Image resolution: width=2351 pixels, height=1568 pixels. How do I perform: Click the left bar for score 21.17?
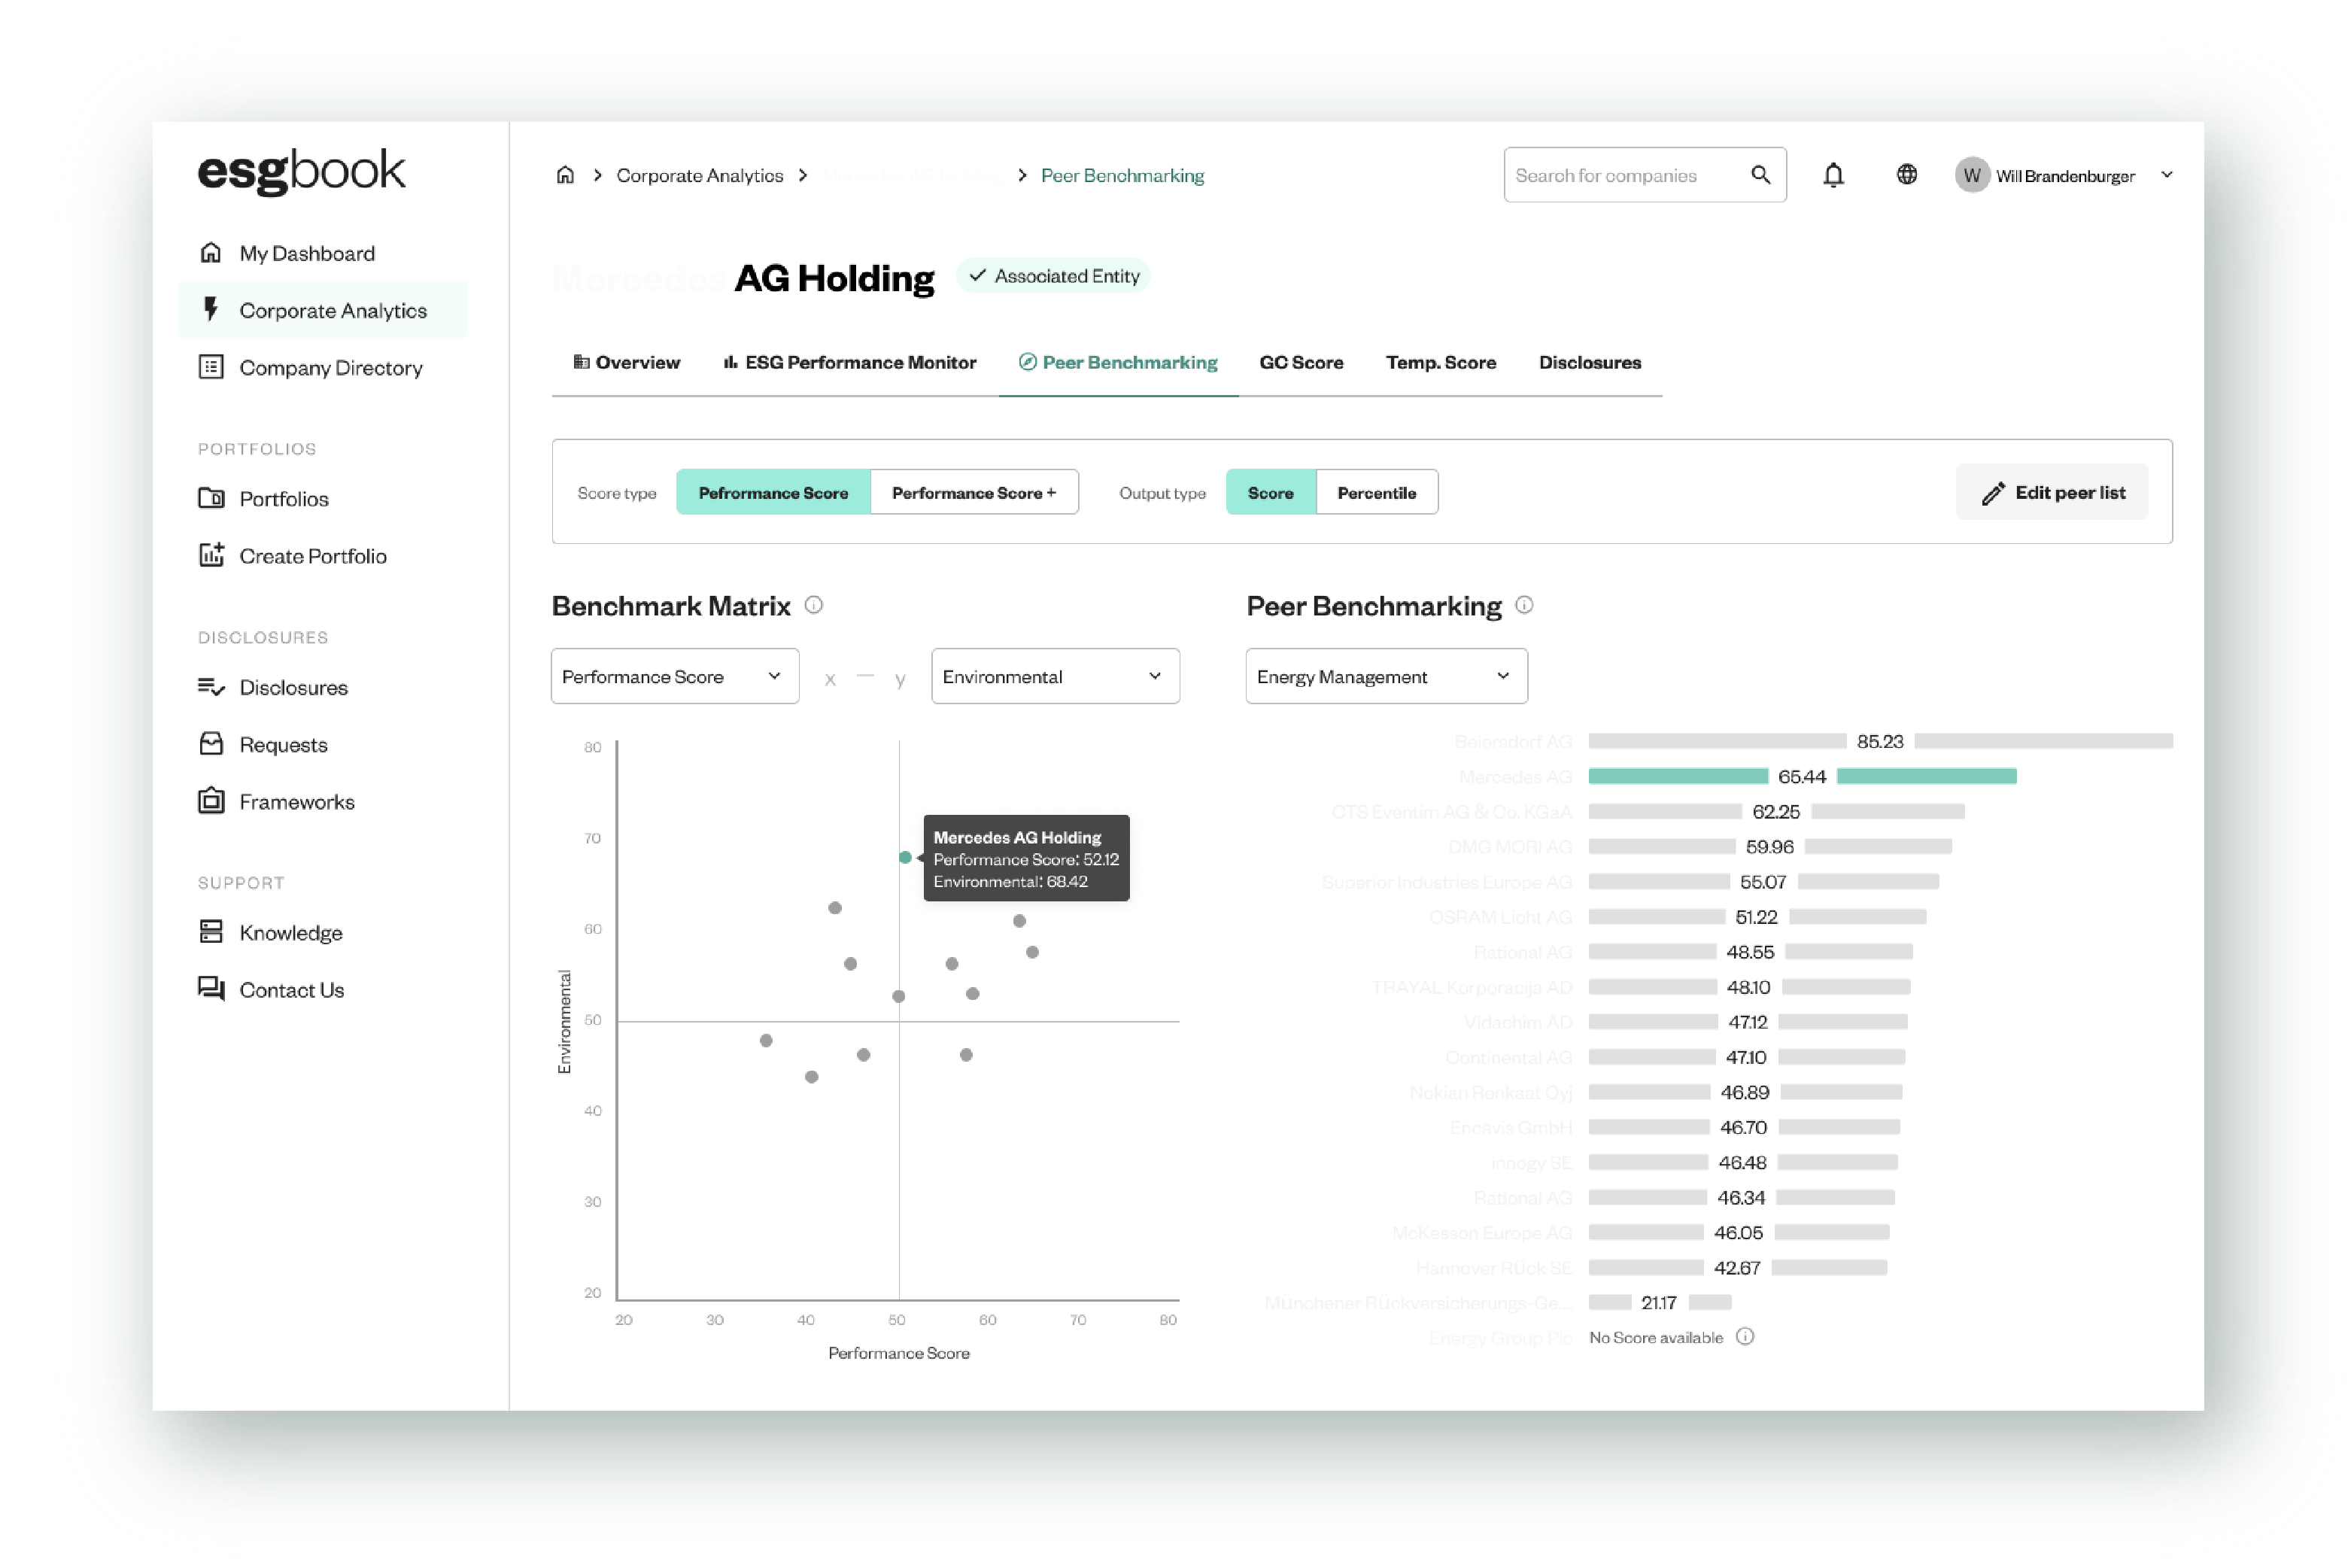coord(1610,1302)
